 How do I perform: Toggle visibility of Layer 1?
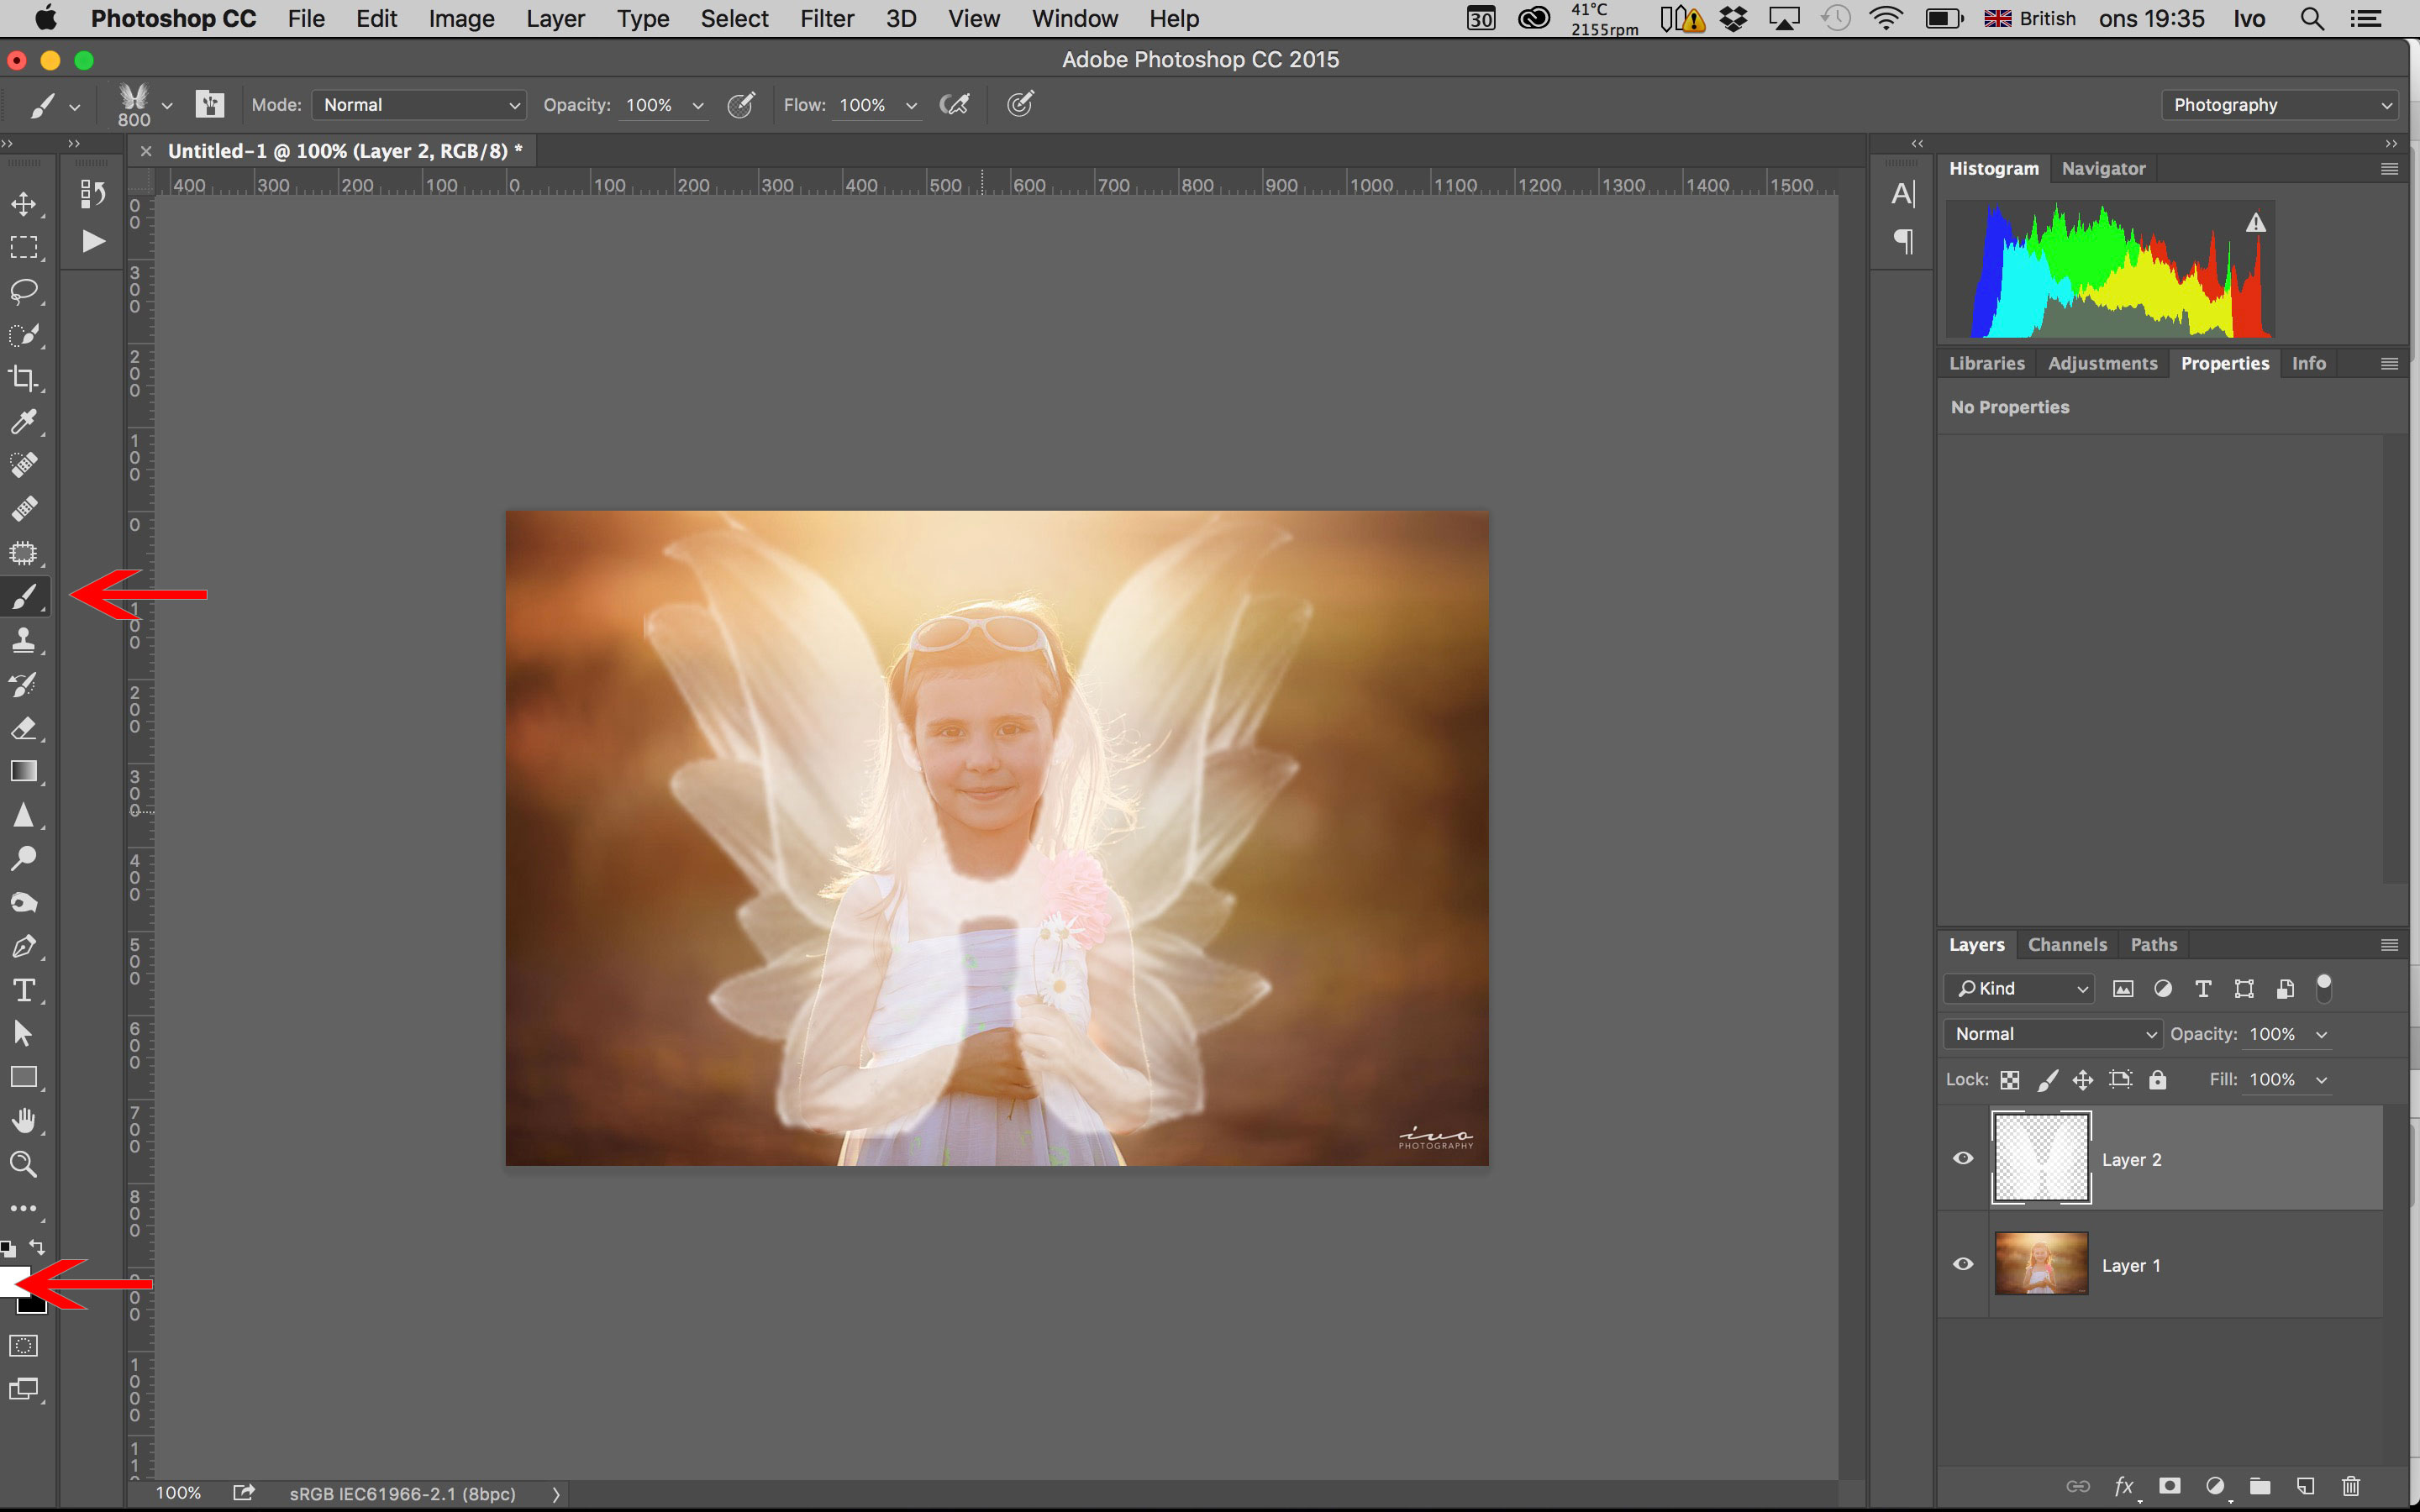pos(1964,1263)
